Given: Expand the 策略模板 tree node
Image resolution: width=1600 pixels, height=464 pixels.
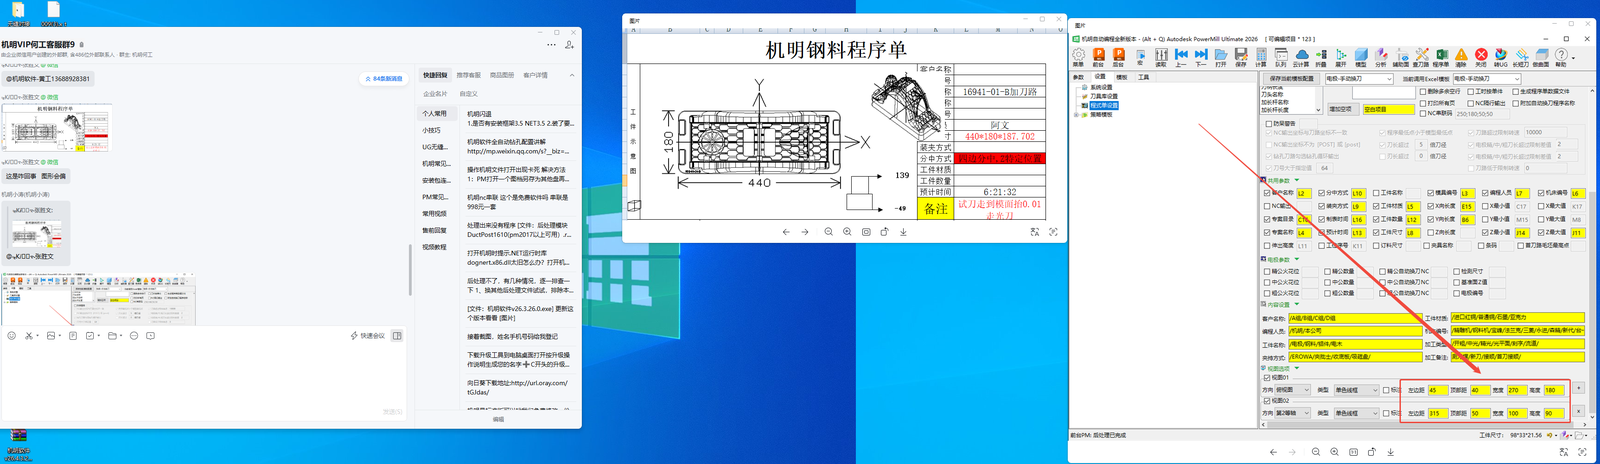Looking at the screenshot, I should tap(1076, 115).
